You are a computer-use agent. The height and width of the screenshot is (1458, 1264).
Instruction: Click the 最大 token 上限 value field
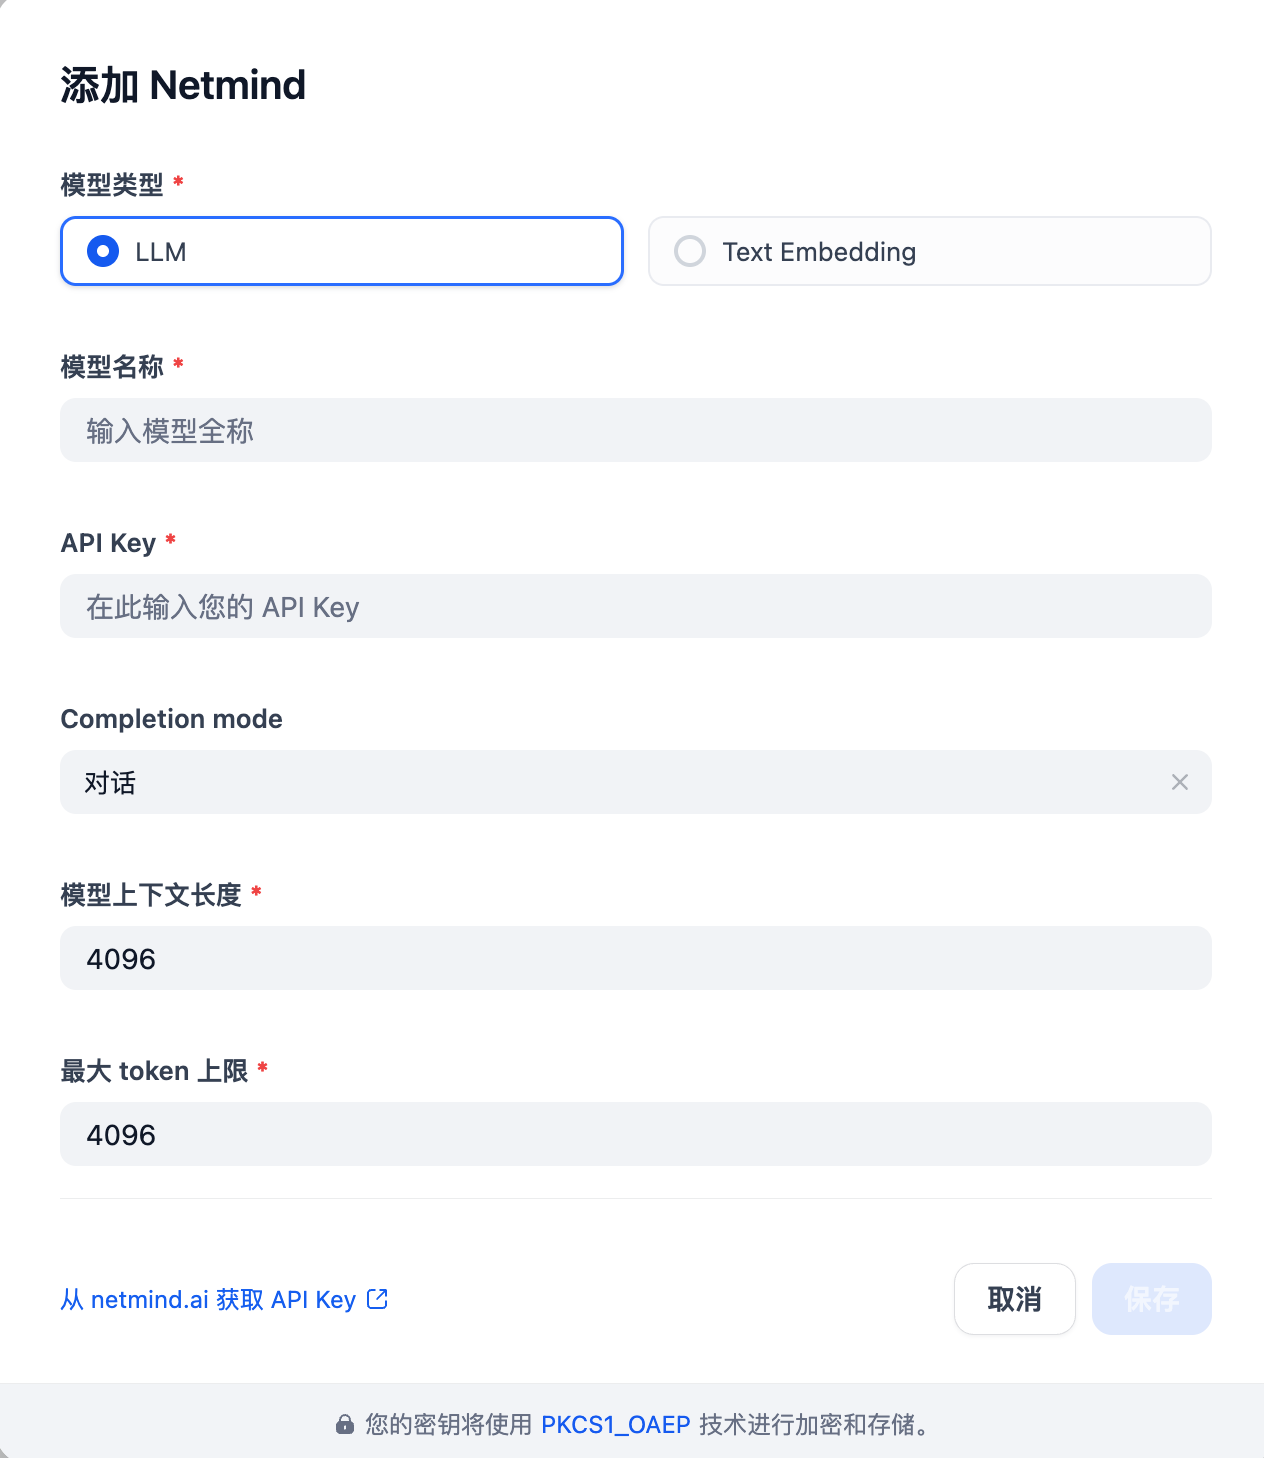click(x=636, y=1134)
